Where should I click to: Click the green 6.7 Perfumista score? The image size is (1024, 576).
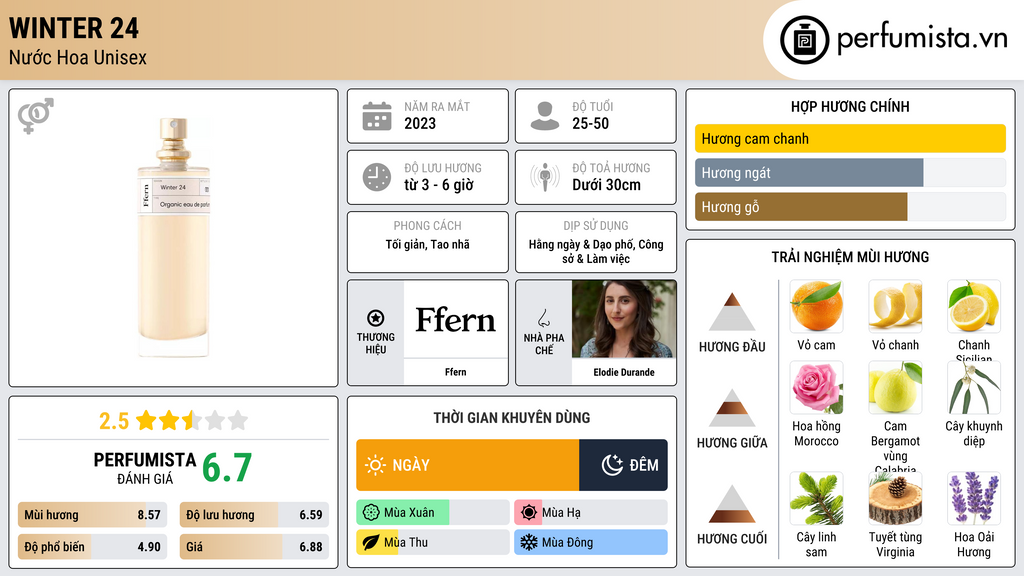tap(227, 468)
